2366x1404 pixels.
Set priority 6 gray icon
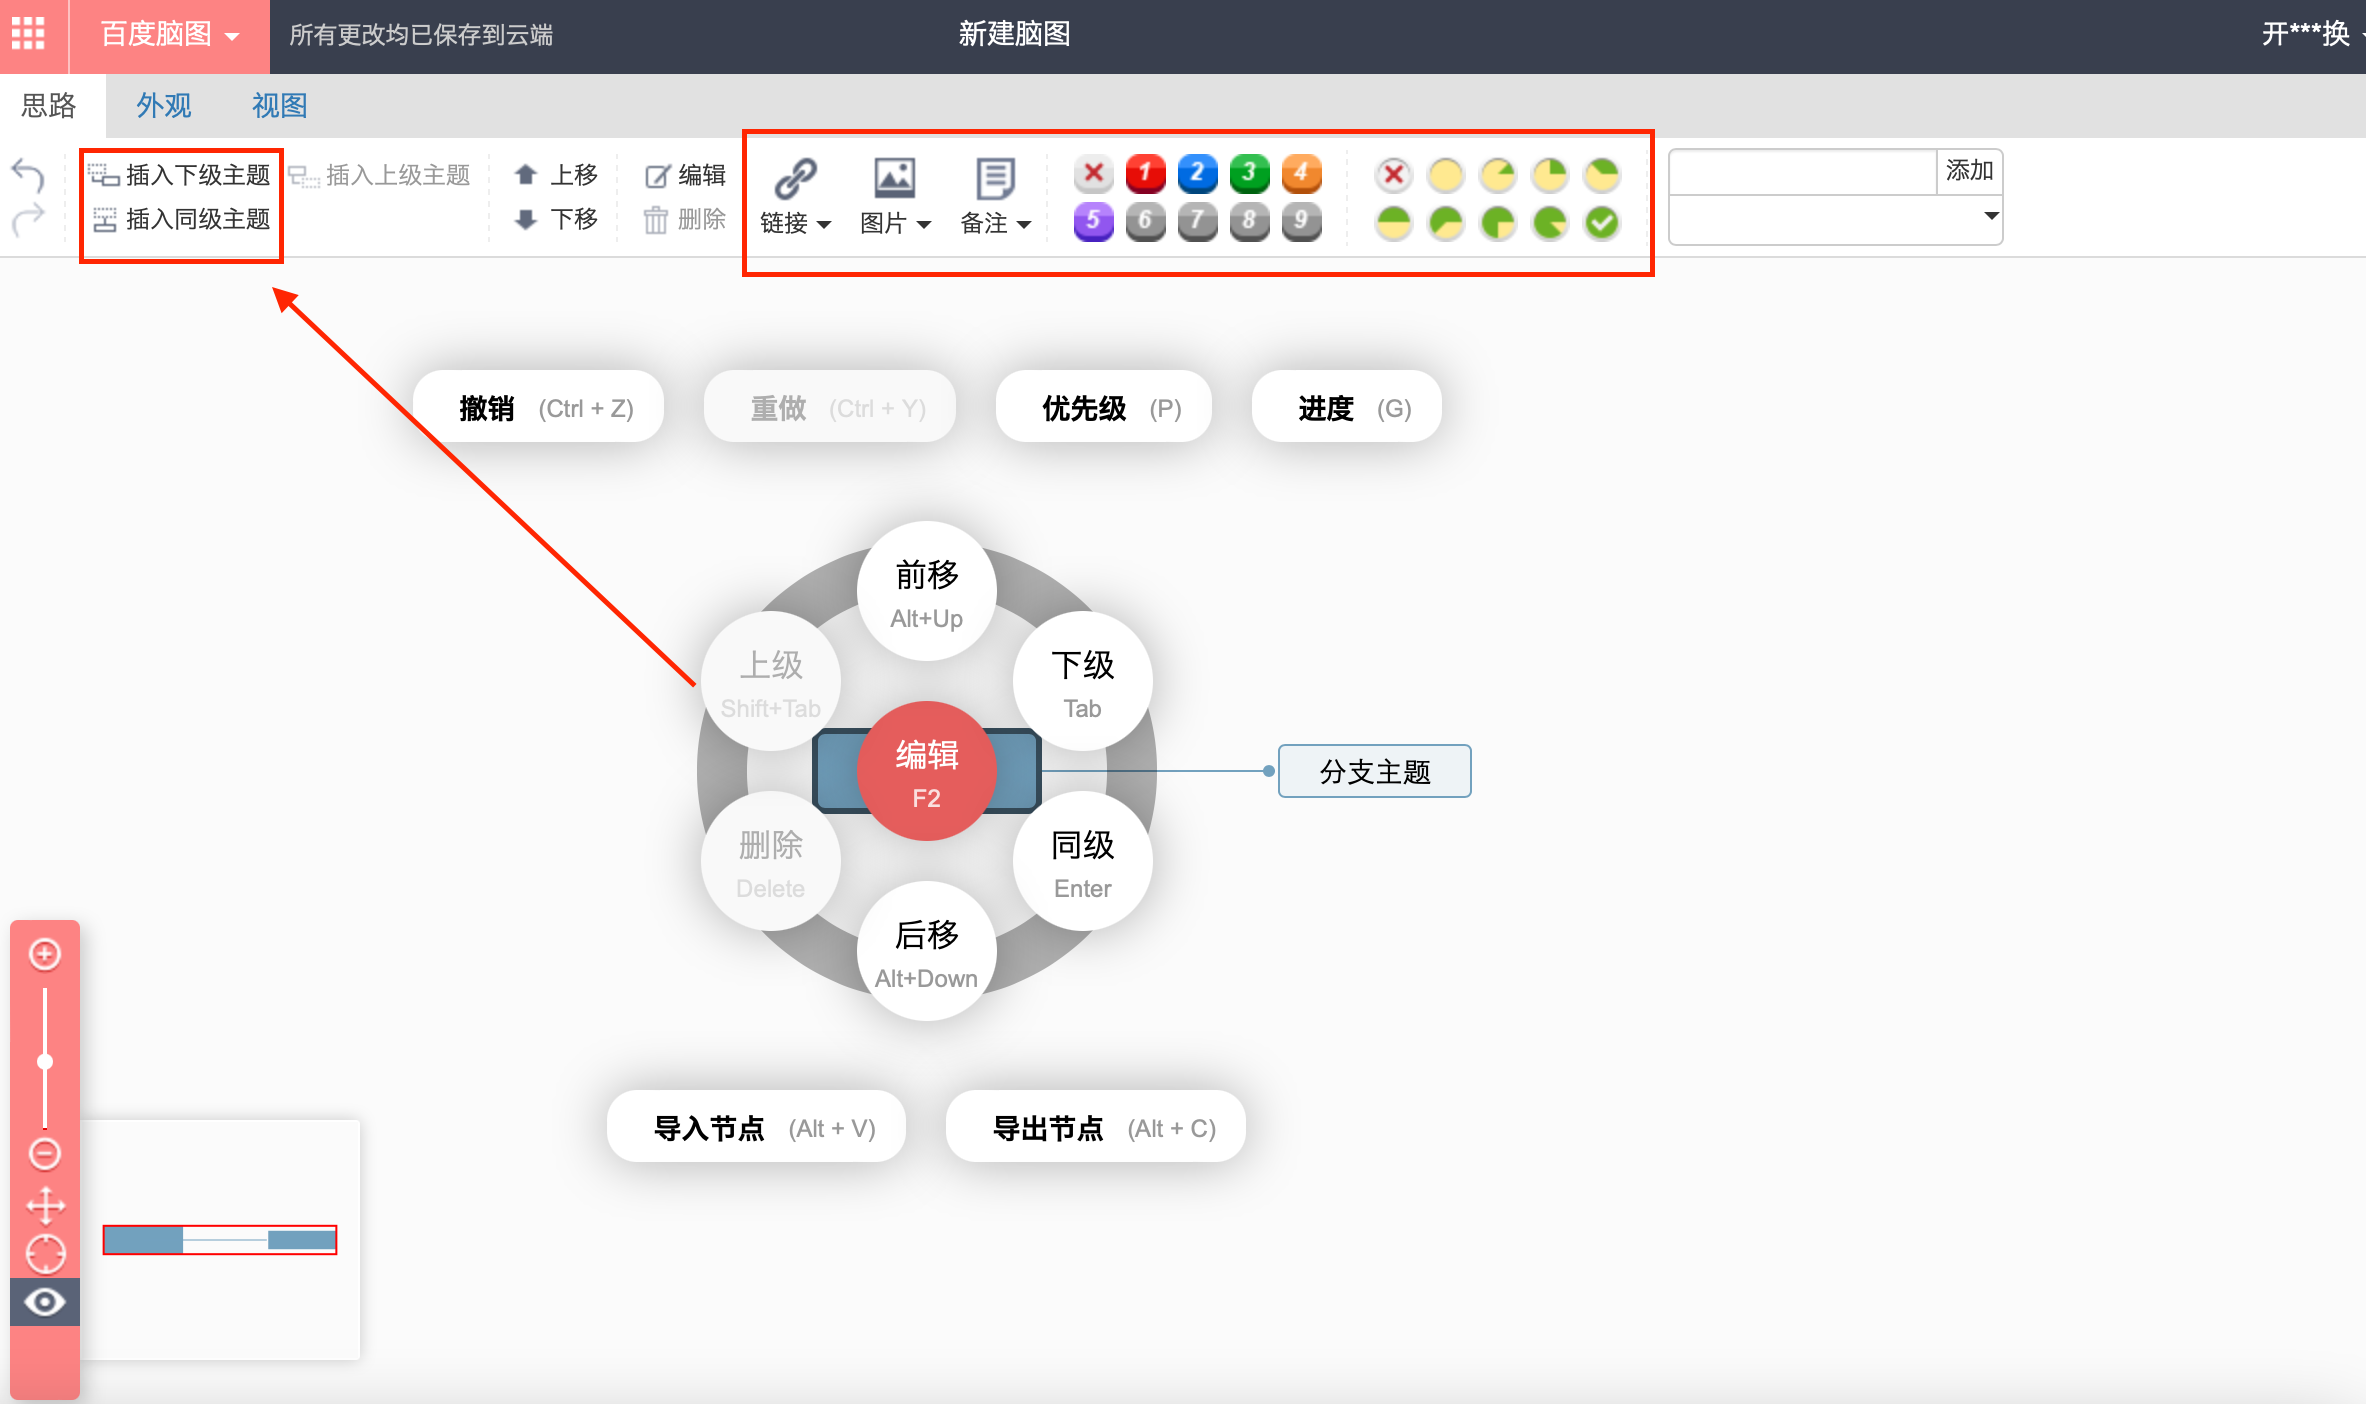click(1146, 222)
